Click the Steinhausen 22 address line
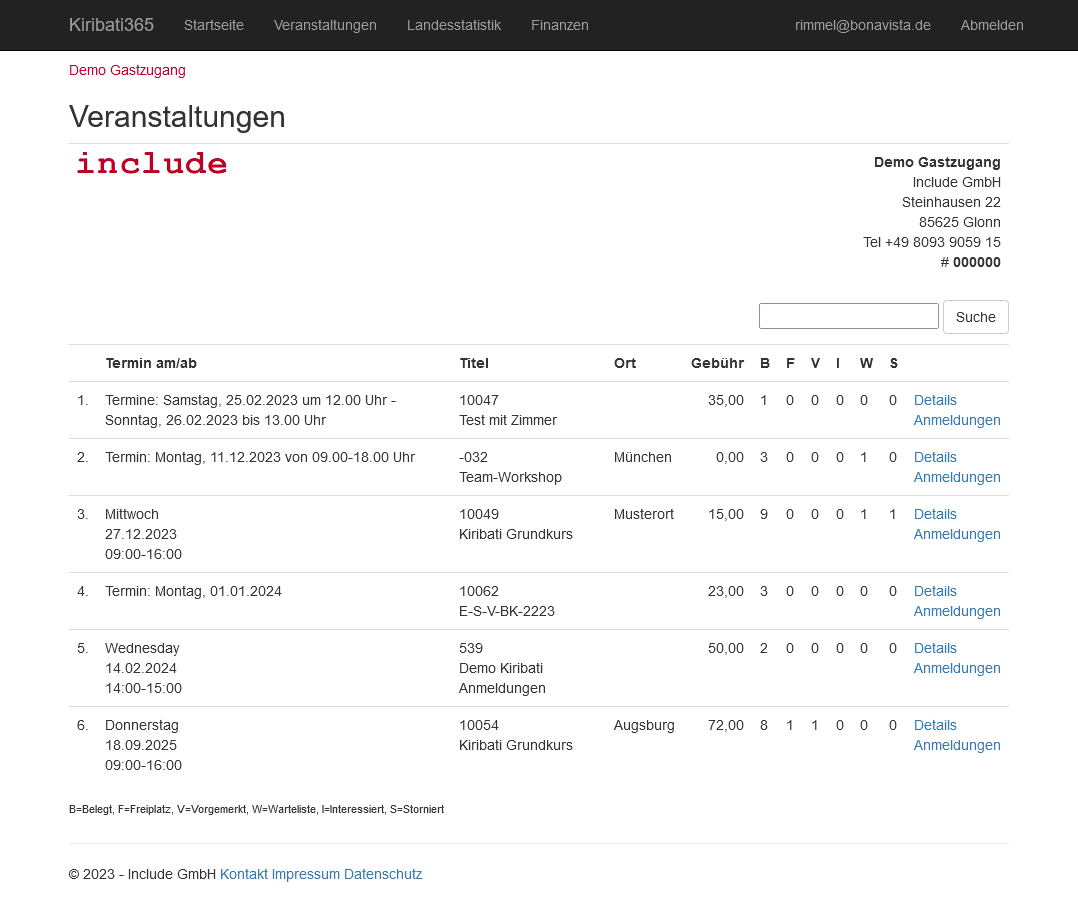 (x=951, y=202)
